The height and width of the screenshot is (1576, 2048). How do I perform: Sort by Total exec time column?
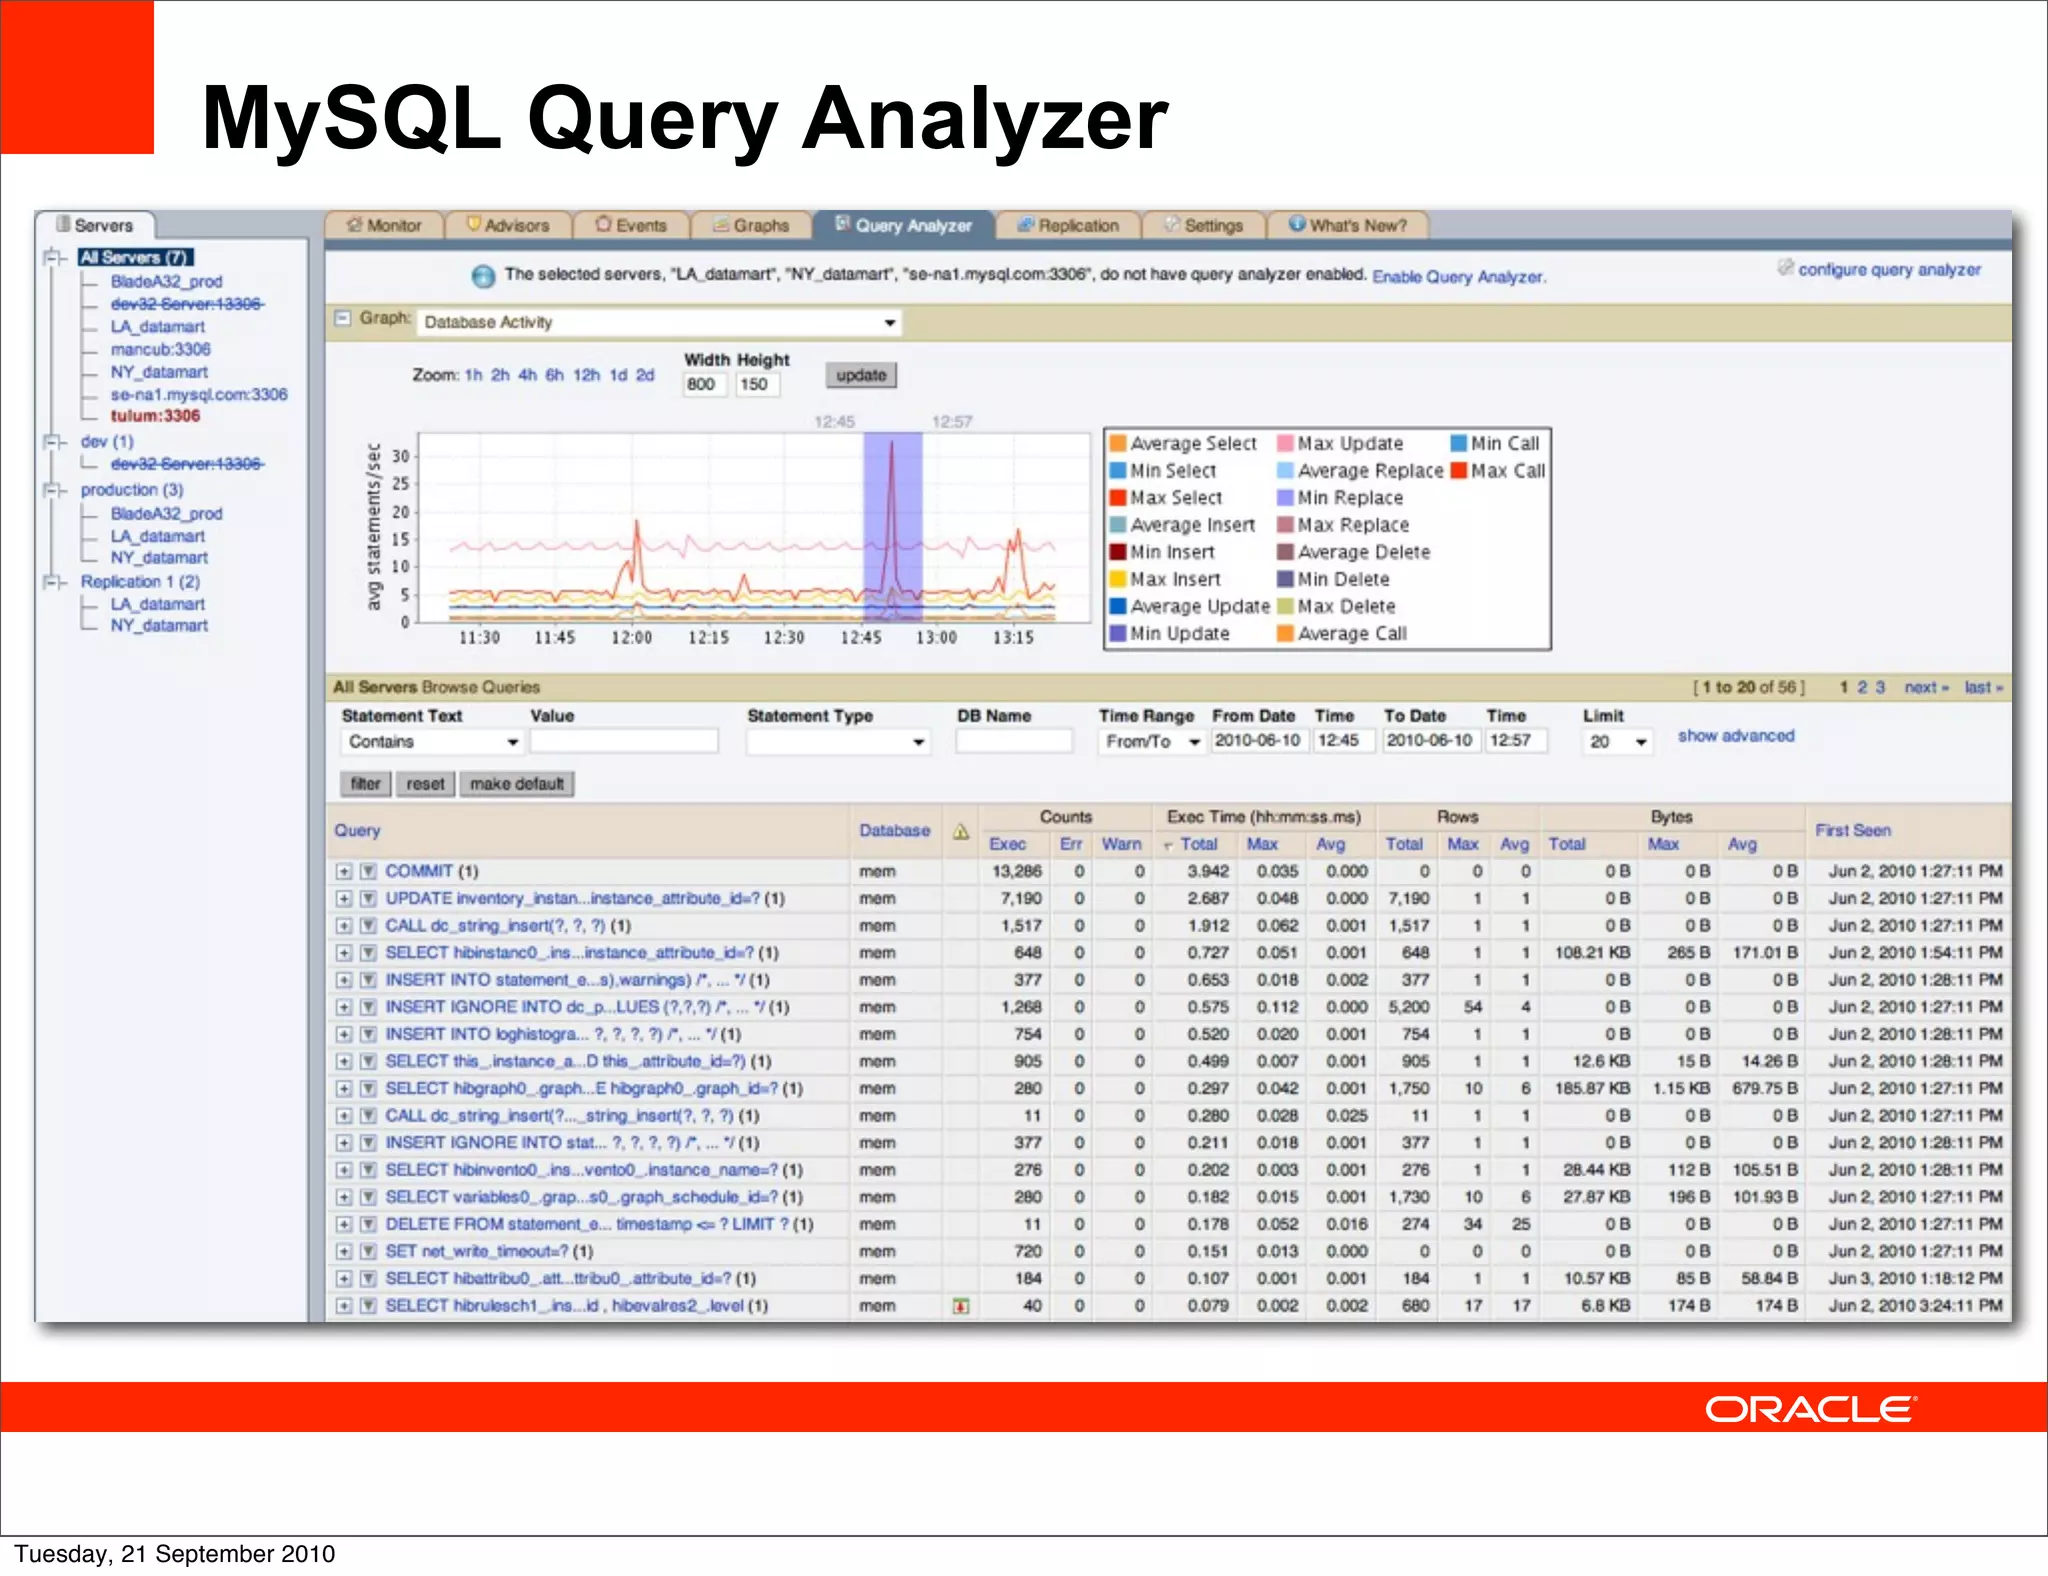pyautogui.click(x=1198, y=844)
